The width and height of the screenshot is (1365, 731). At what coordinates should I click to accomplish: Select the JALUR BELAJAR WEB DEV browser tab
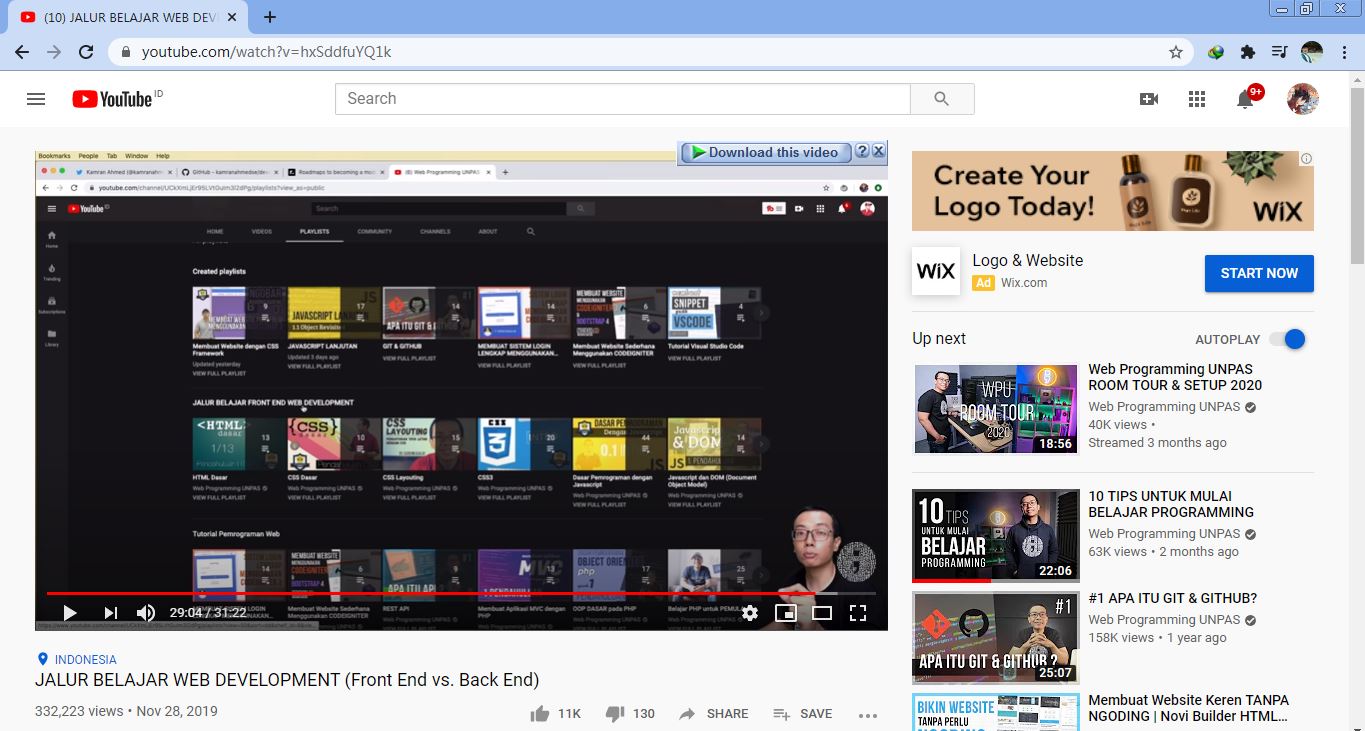coord(128,18)
